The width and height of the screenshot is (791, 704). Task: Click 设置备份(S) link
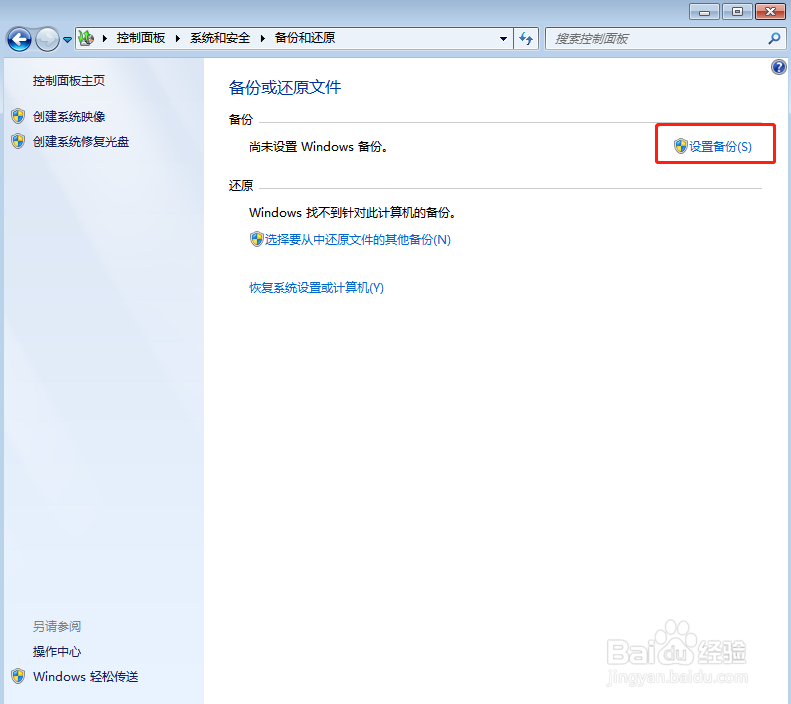(x=720, y=147)
